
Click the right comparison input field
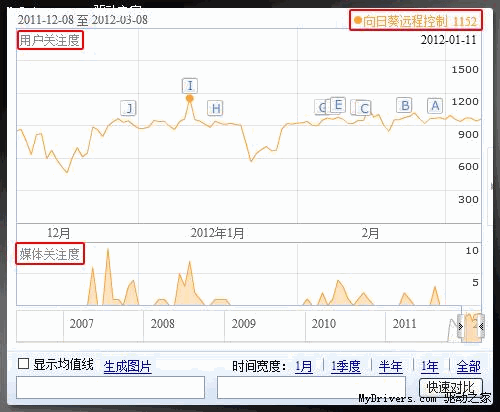point(311,387)
